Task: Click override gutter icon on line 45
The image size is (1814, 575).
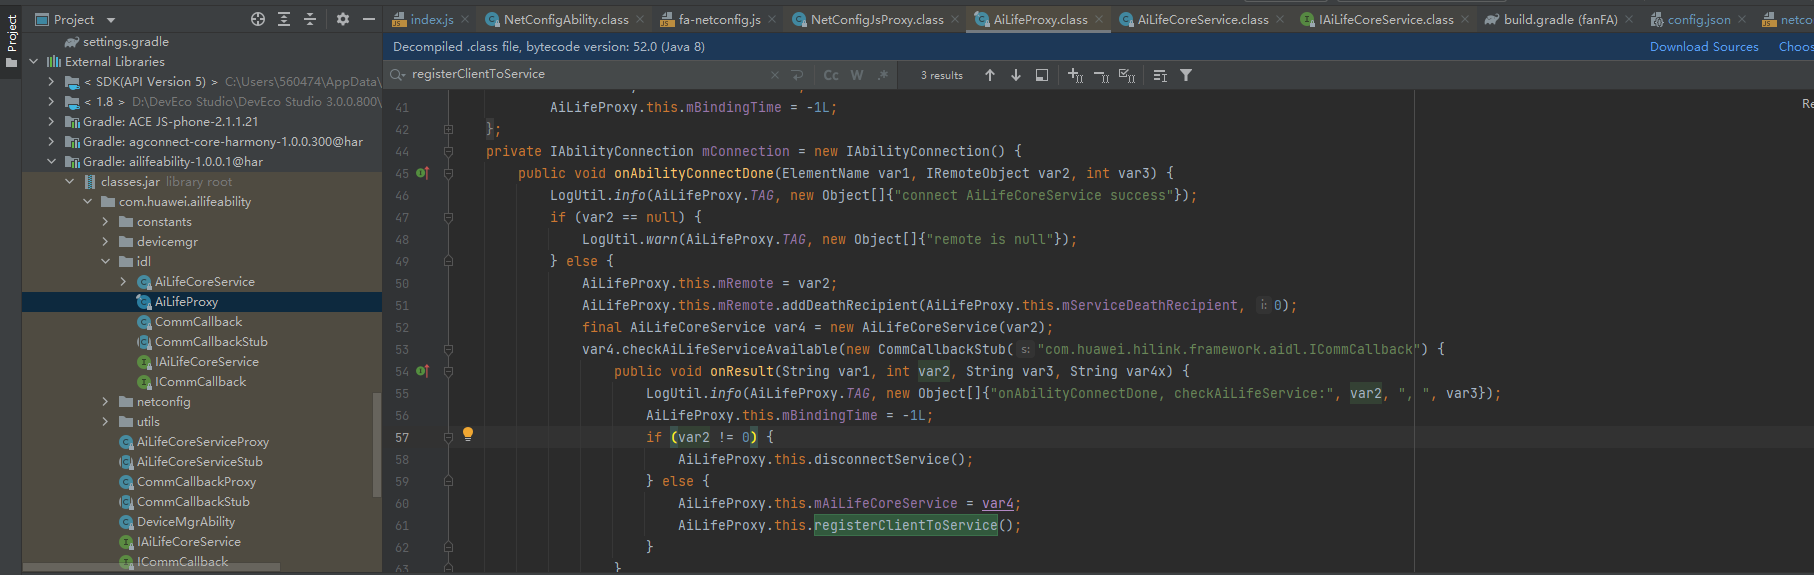Action: pos(422,173)
